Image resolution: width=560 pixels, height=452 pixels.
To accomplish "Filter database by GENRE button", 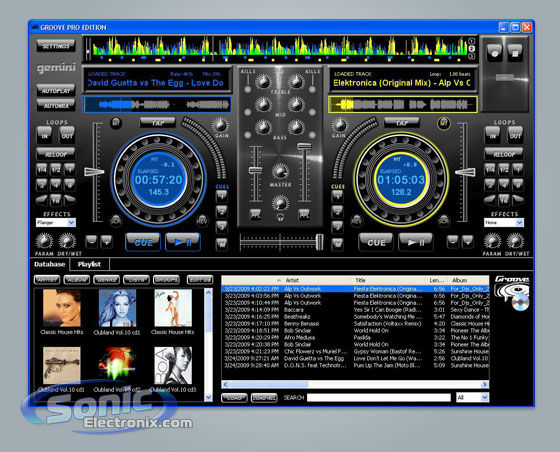I will [x=106, y=280].
